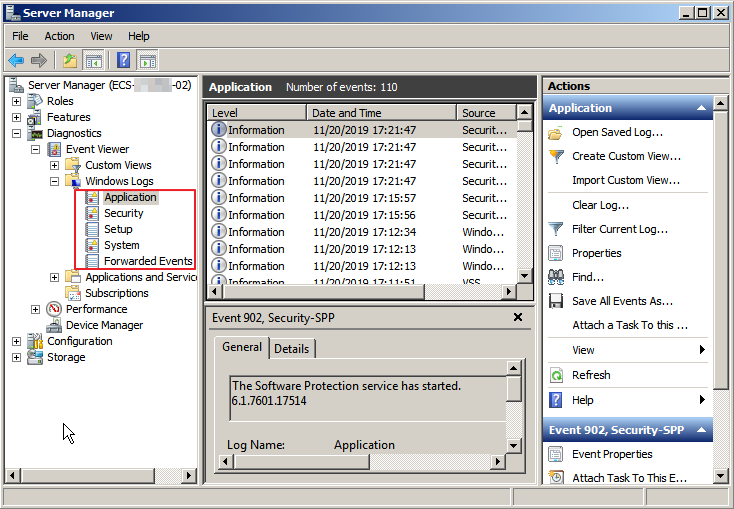Screen dimensions: 734x509
Task: Click the Back arrow toolbar icon
Action: point(16,61)
